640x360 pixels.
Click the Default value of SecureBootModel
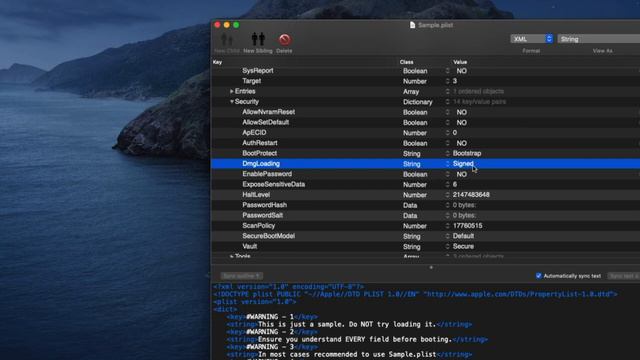463,236
